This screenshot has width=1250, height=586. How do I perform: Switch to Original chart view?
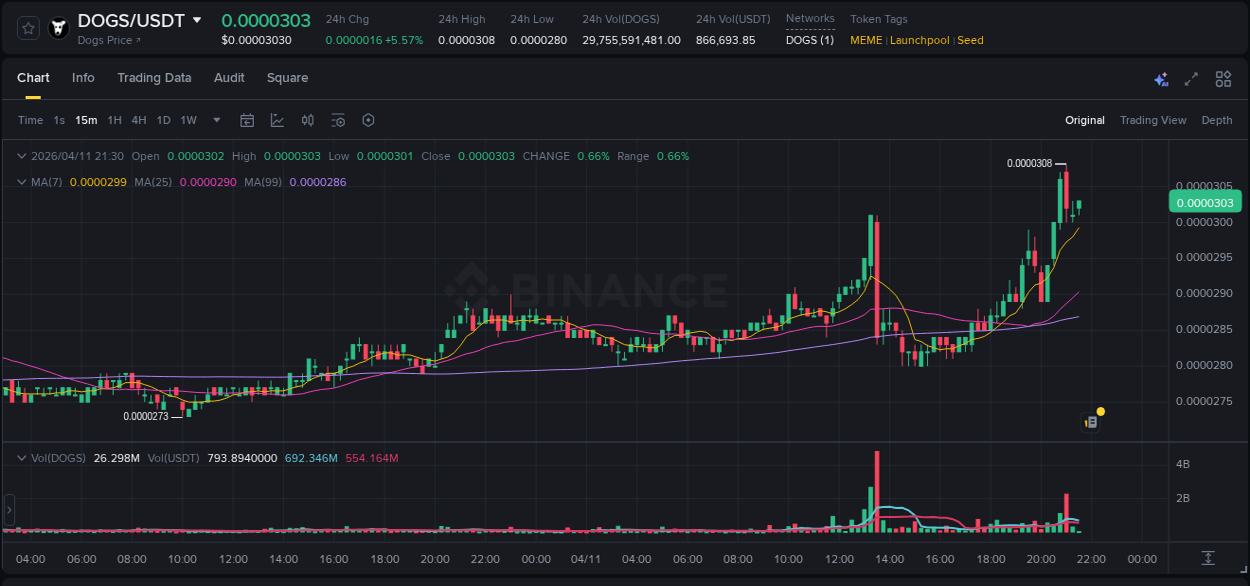[x=1085, y=120]
